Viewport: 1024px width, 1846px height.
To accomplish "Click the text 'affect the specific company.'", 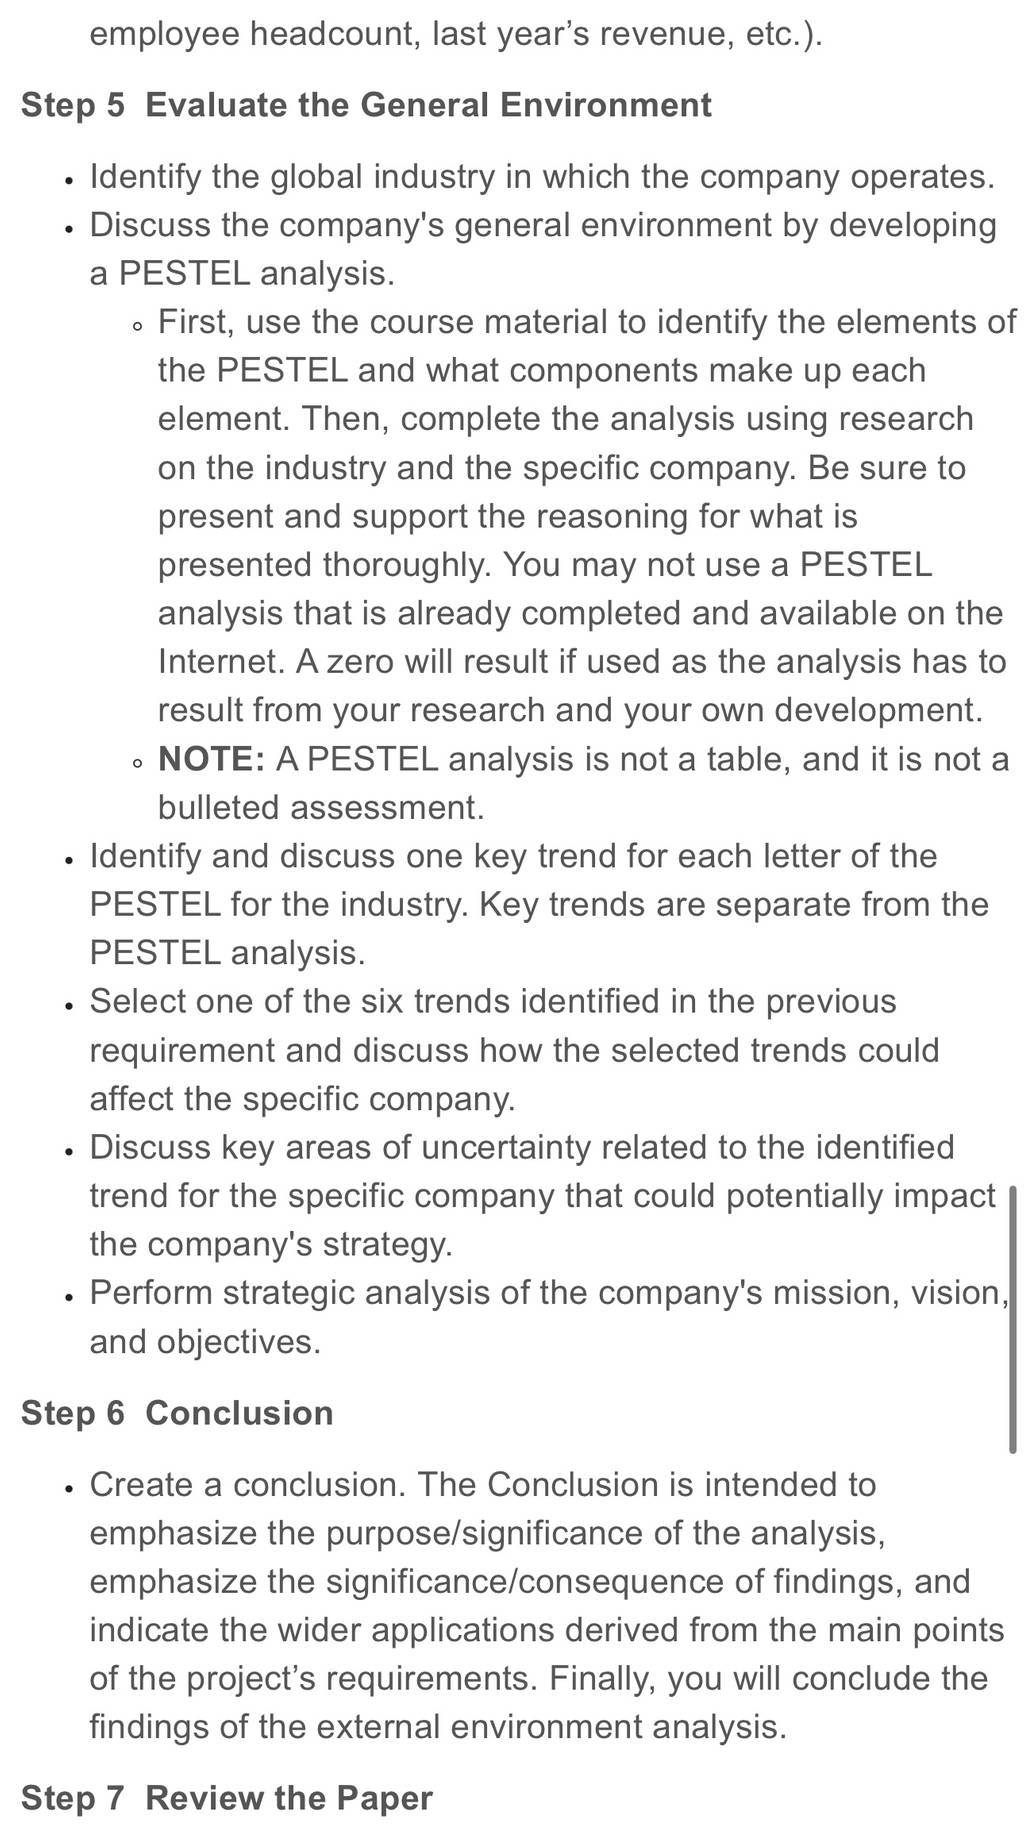I will point(303,1099).
